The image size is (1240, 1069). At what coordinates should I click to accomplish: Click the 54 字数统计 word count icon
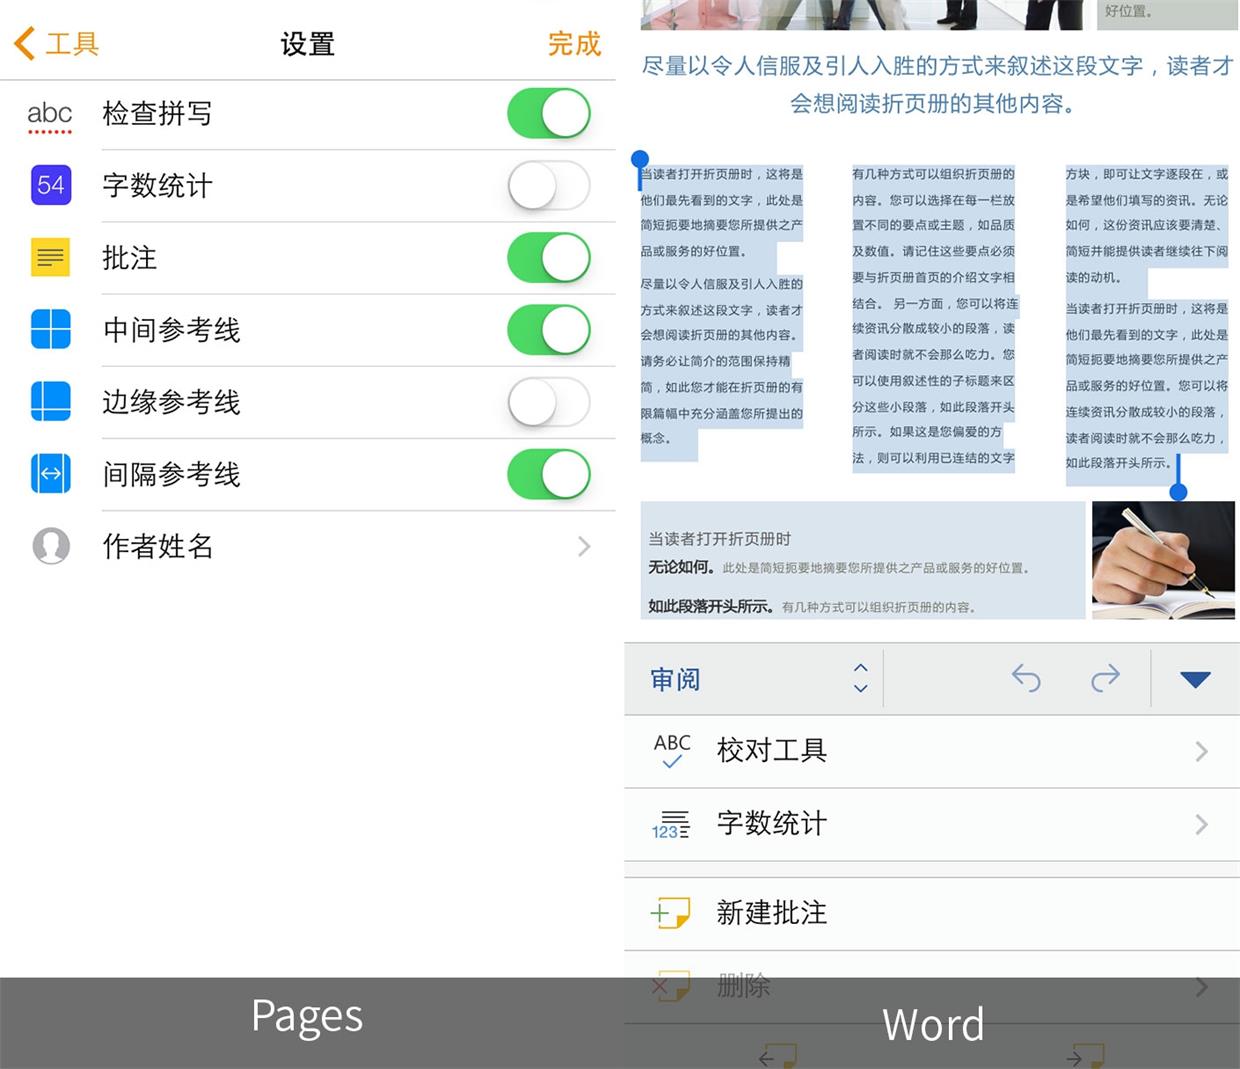click(x=50, y=184)
